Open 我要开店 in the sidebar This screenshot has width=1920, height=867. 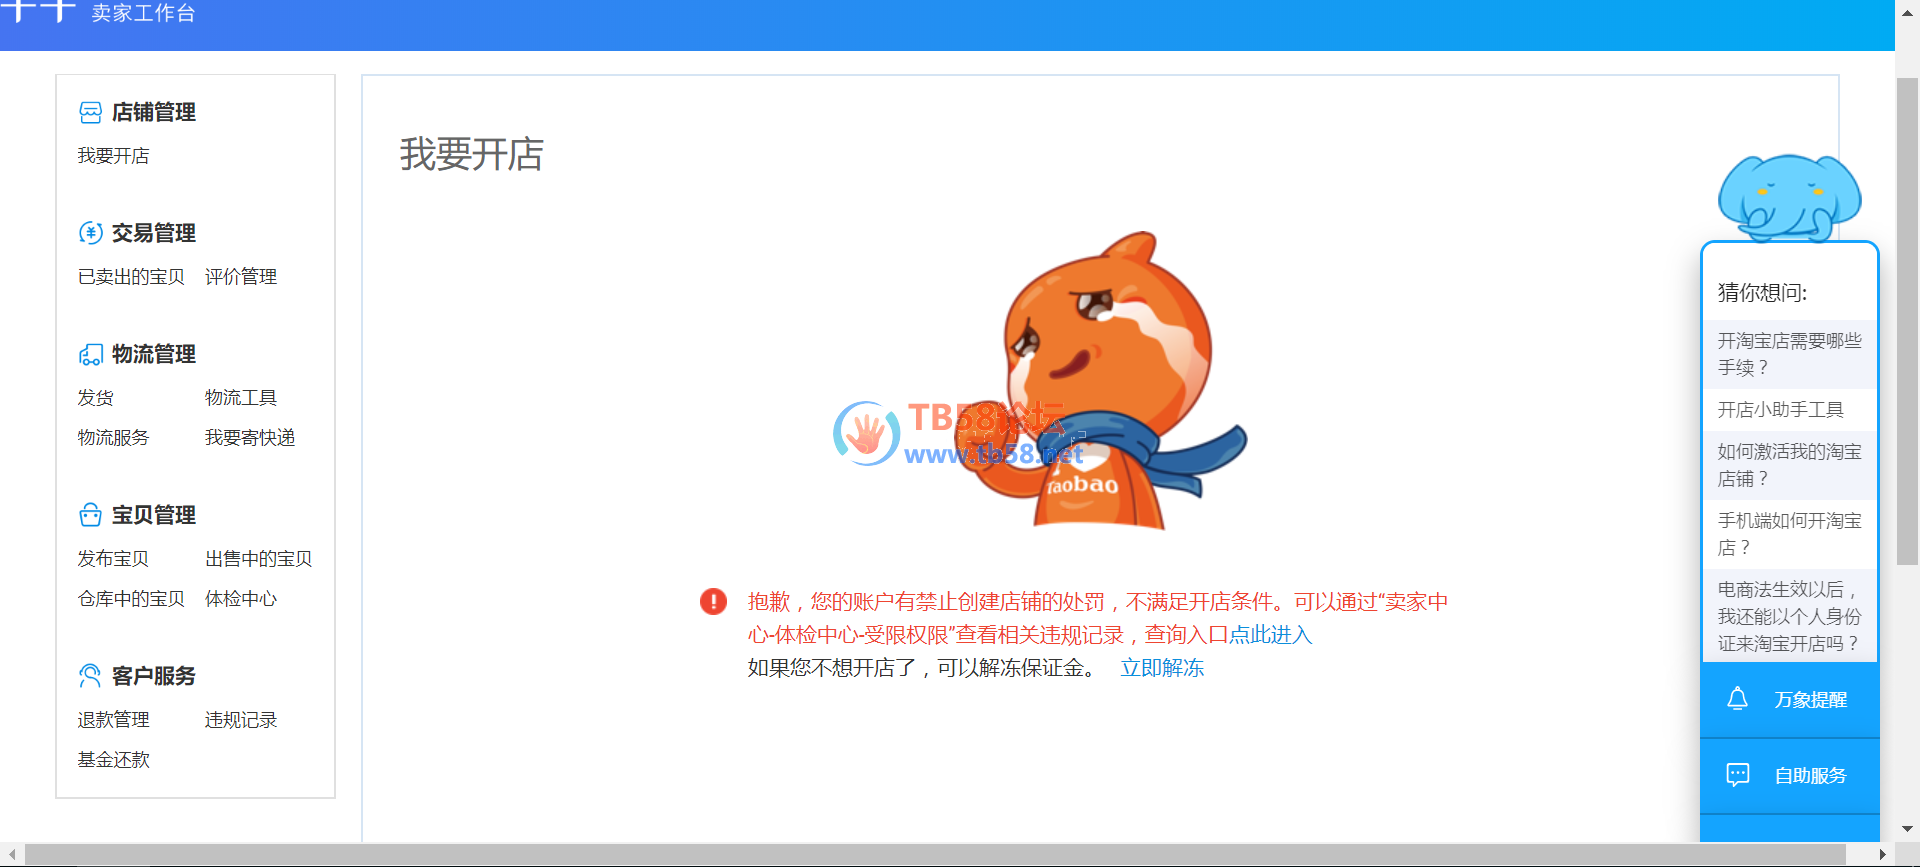pyautogui.click(x=113, y=156)
